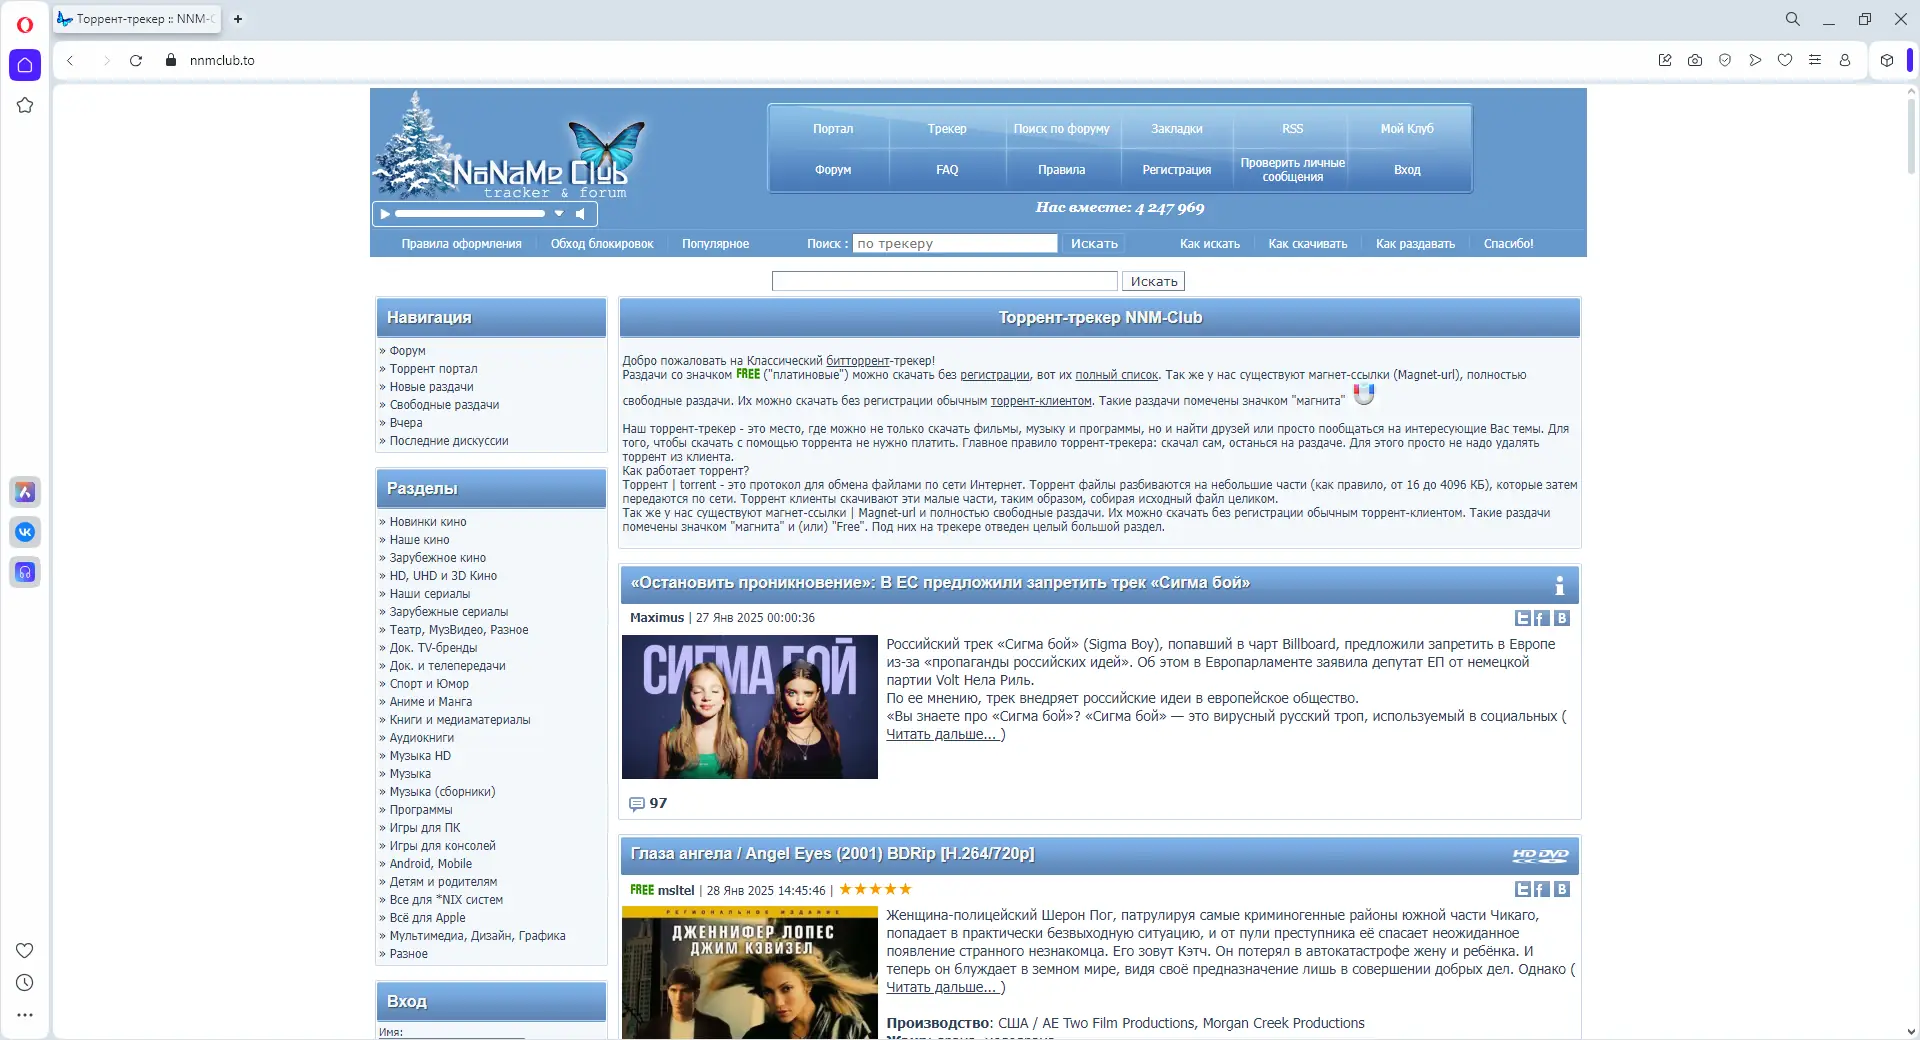Open the shield privacy protection icon
The height and width of the screenshot is (1040, 1920).
point(1725,60)
